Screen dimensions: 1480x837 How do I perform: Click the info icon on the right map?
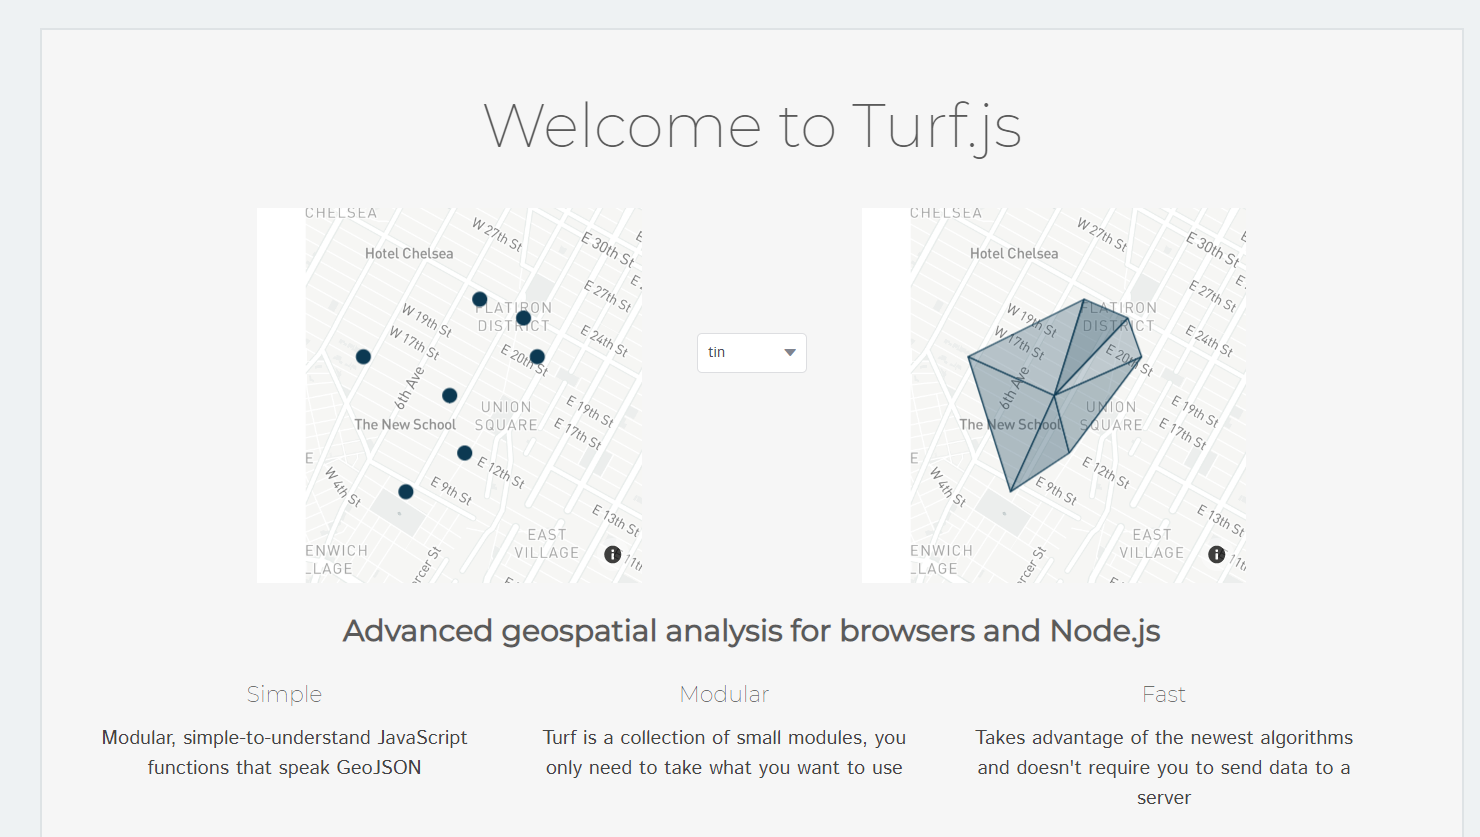tap(1217, 554)
